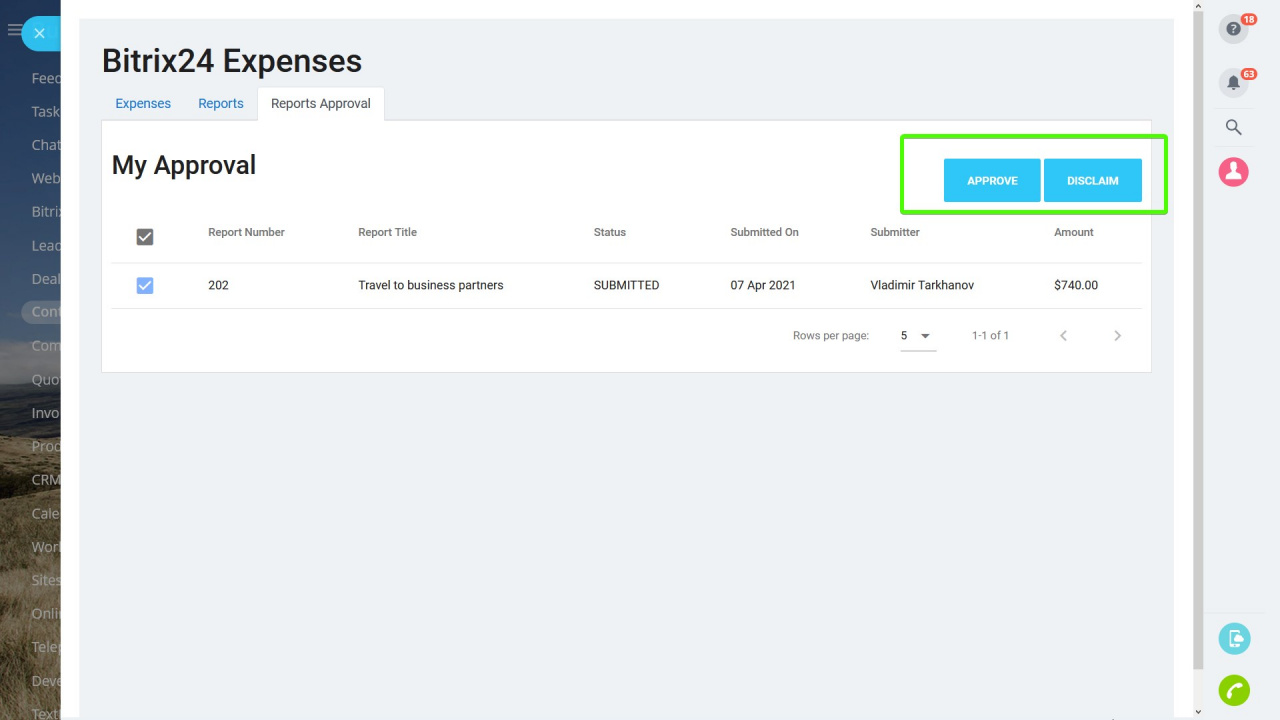Click the scrollbar down arrow
Screen dimensions: 1280x720
(x=1198, y=712)
